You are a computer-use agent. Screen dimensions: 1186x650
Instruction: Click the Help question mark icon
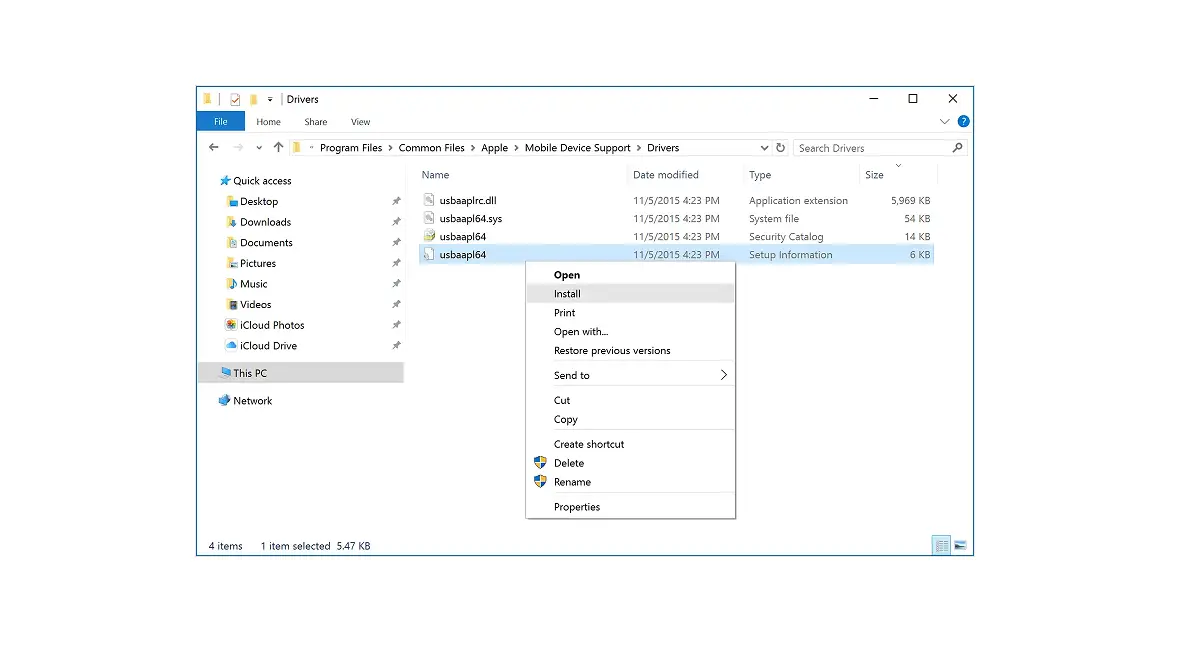(x=962, y=121)
